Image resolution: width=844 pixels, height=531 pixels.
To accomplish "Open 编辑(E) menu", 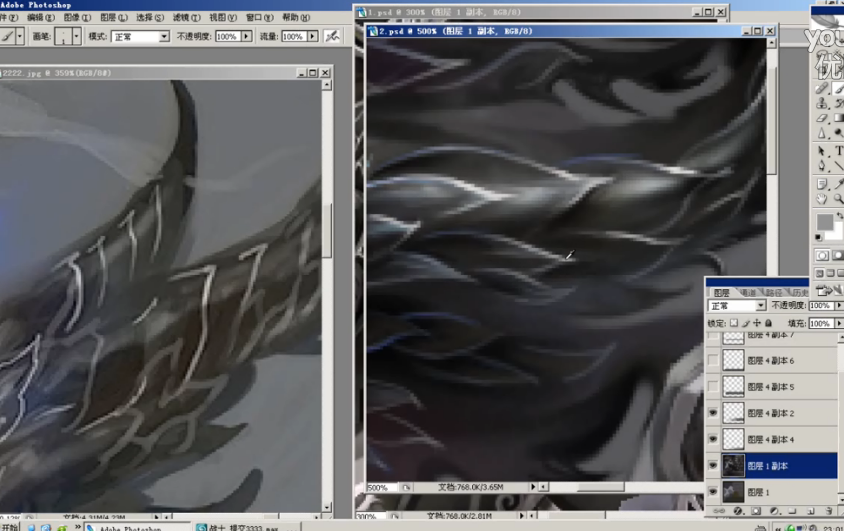I will point(40,17).
